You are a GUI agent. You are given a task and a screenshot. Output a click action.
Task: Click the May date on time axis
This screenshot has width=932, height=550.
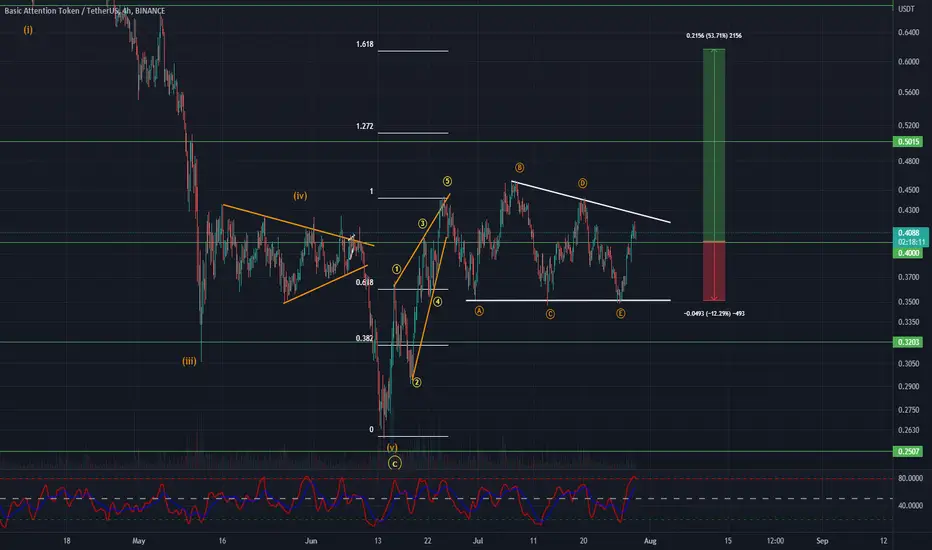138,541
